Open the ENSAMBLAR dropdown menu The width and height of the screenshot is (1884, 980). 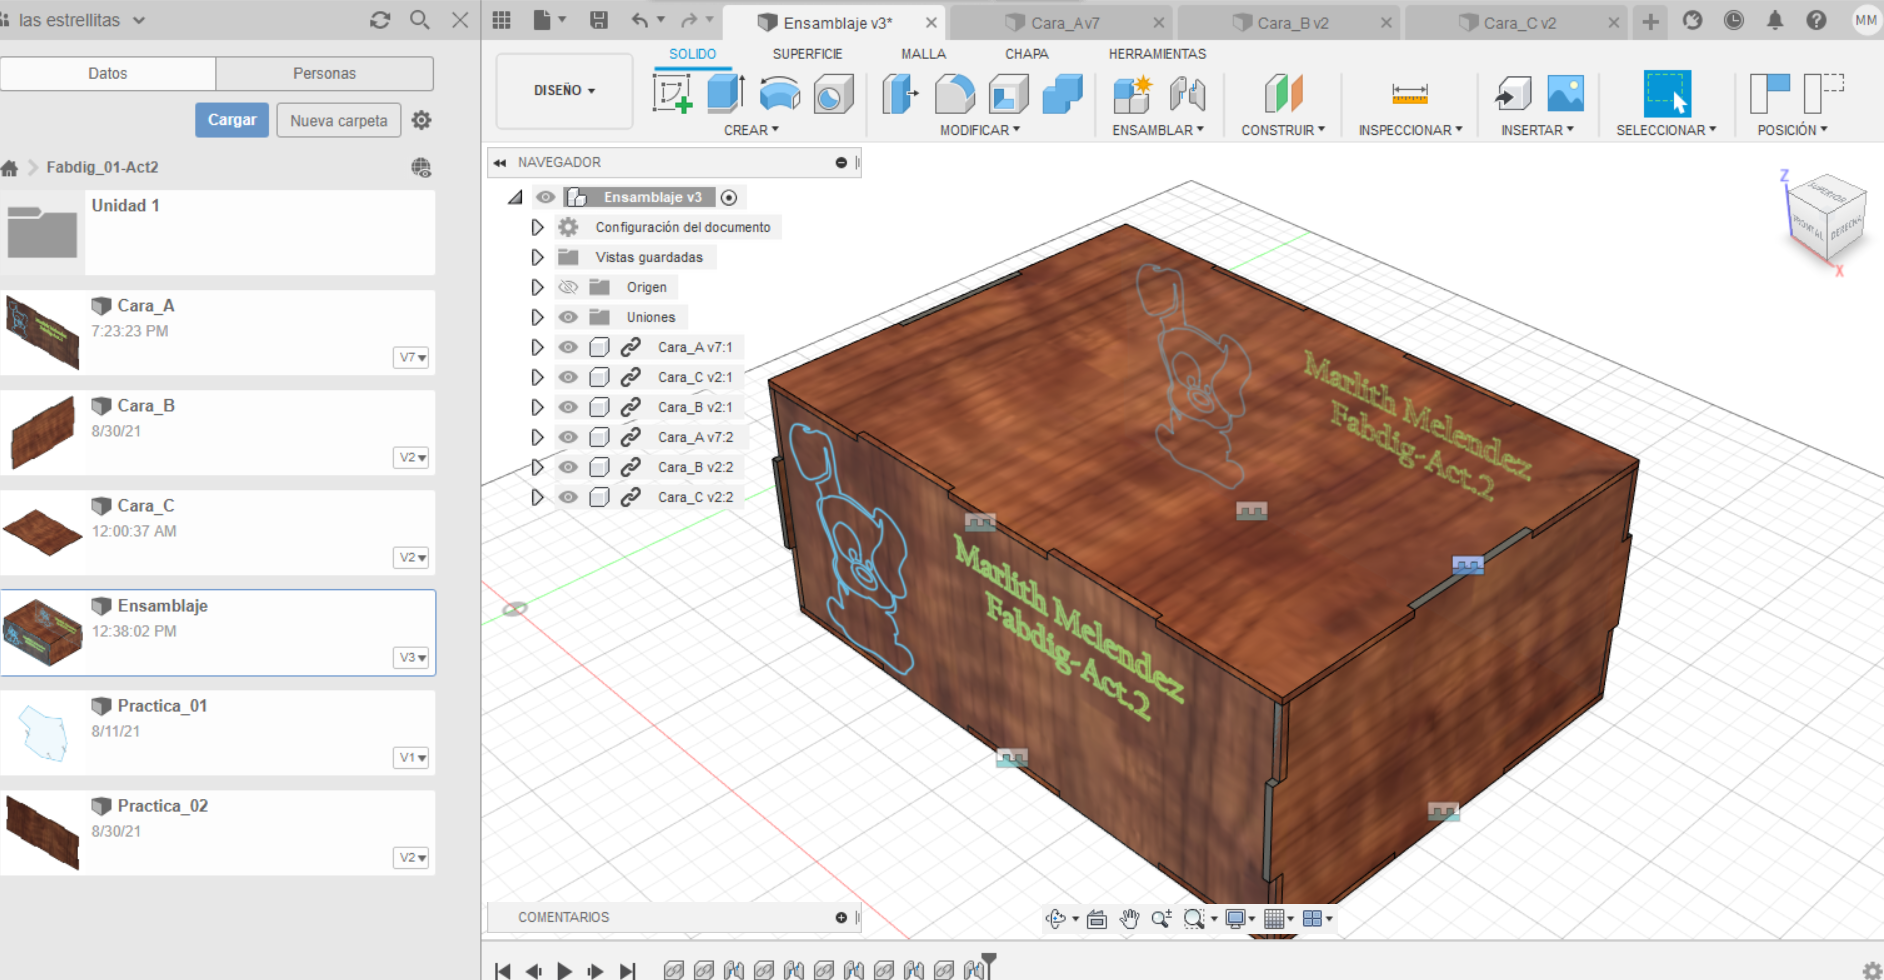tap(1158, 130)
